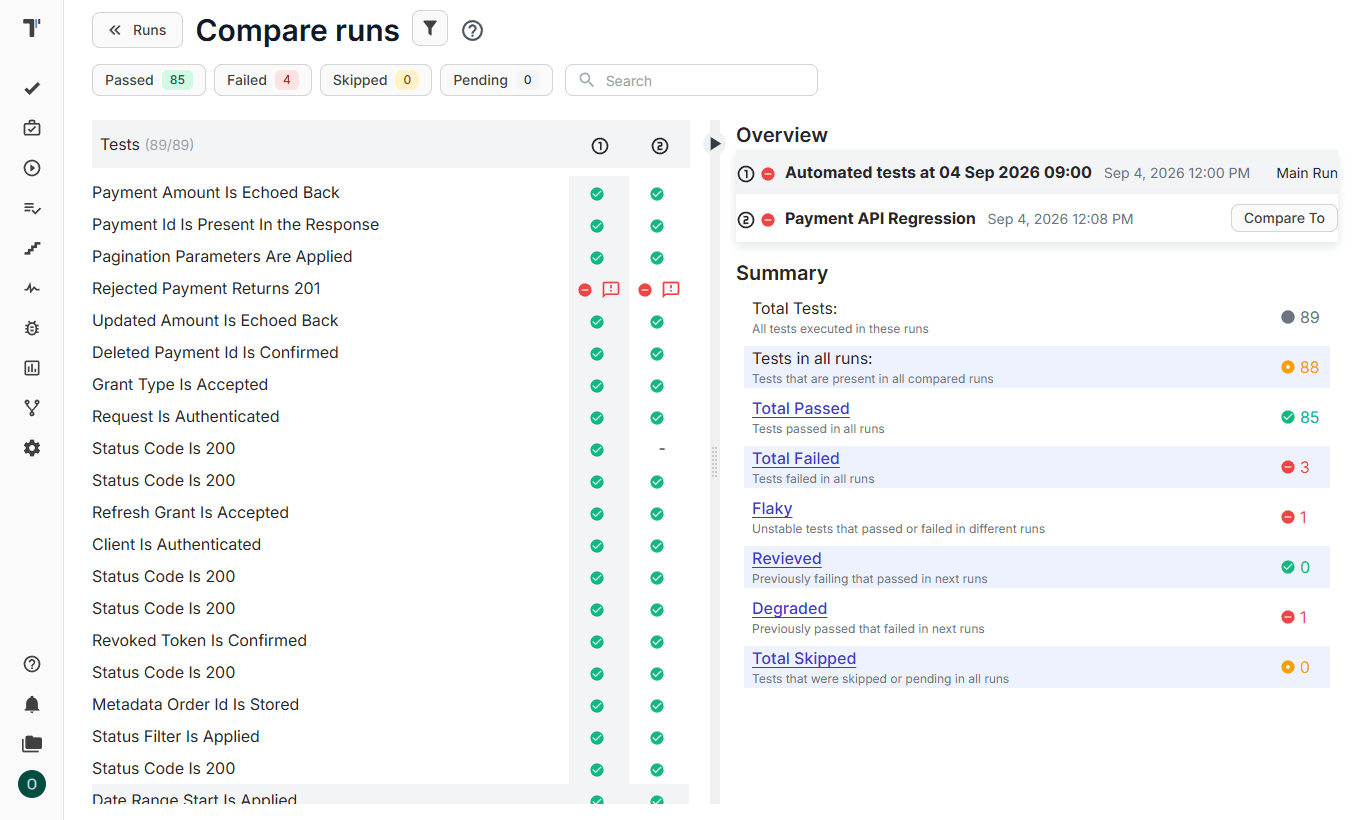Viewport: 1366px width, 820px height.
Task: Open the Settings gear in sidebar
Action: point(32,448)
